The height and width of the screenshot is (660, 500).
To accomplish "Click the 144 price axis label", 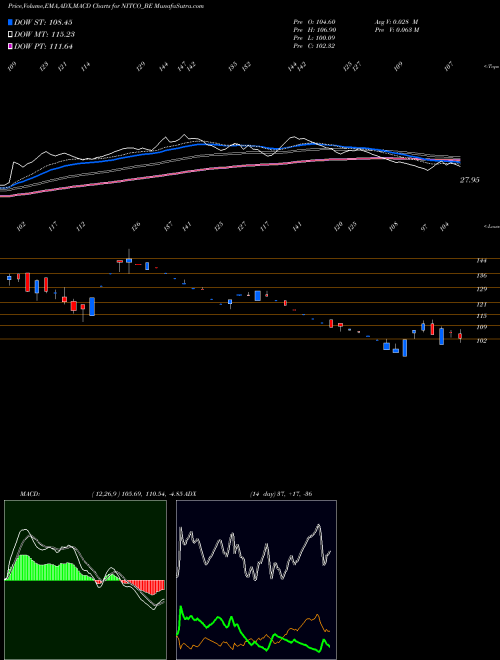I will [481, 261].
